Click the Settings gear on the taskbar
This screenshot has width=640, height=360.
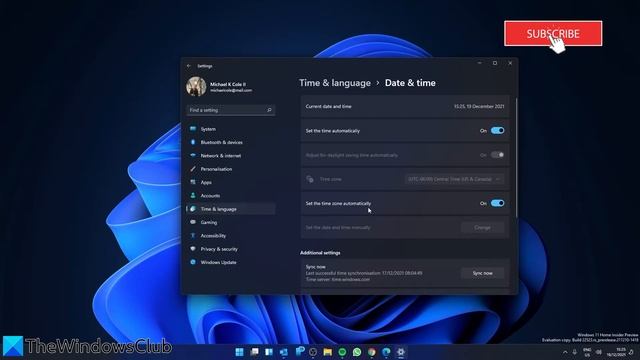pos(401,352)
